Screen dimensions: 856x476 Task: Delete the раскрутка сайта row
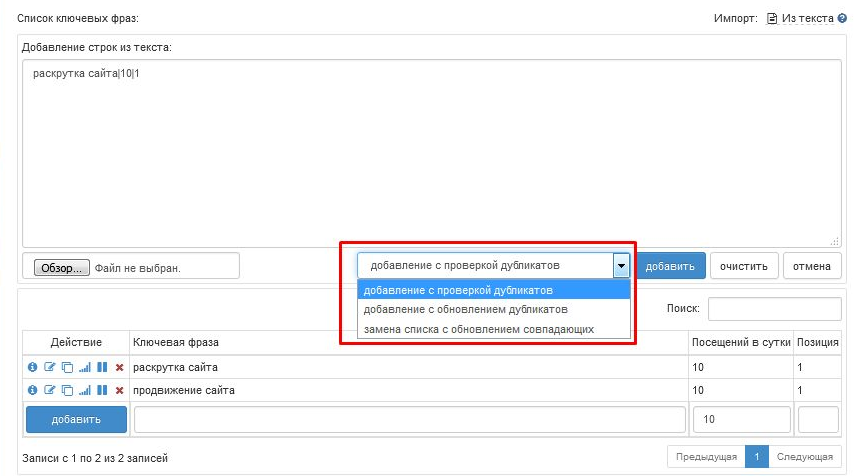119,367
